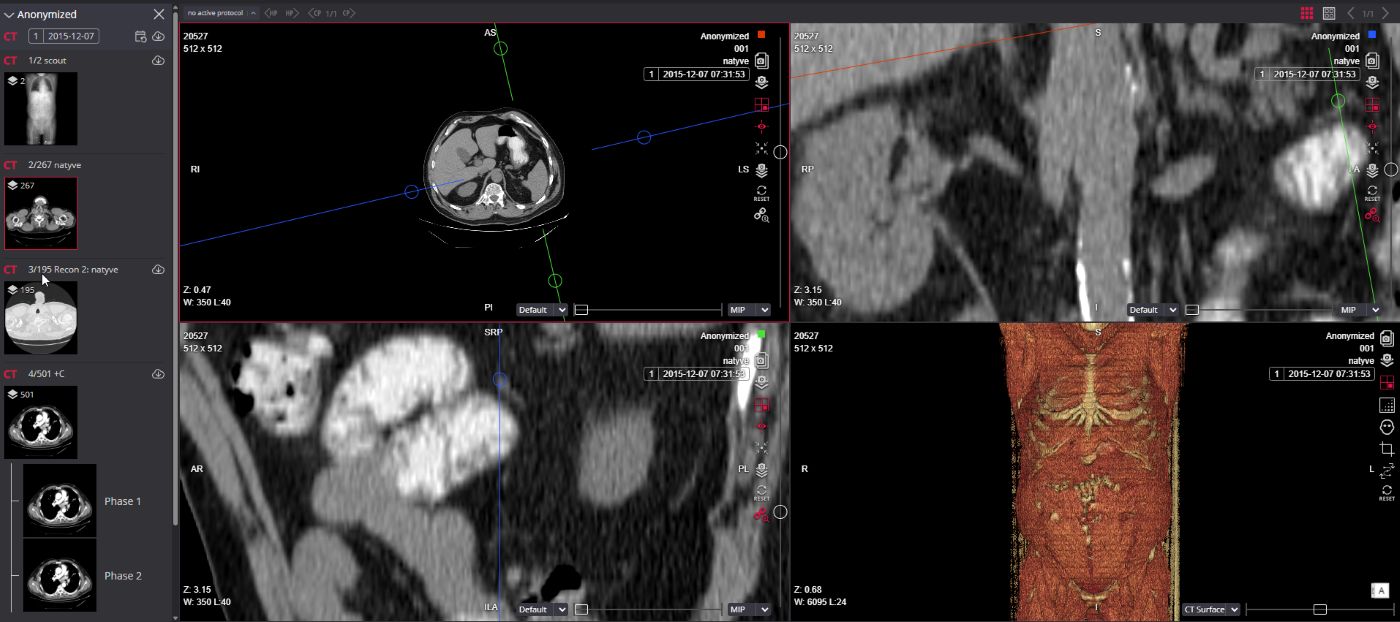Click the blue color marker of coronal view

point(1371,35)
